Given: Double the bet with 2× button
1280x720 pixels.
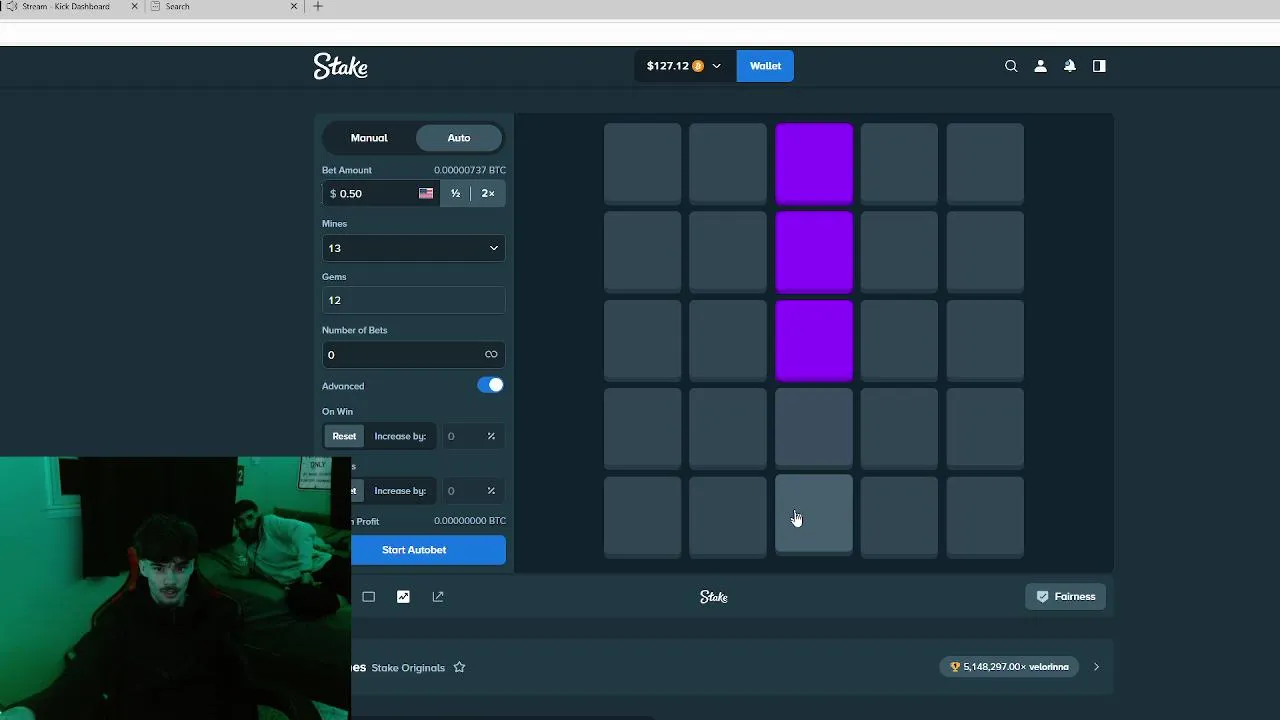Looking at the screenshot, I should click(x=488, y=193).
